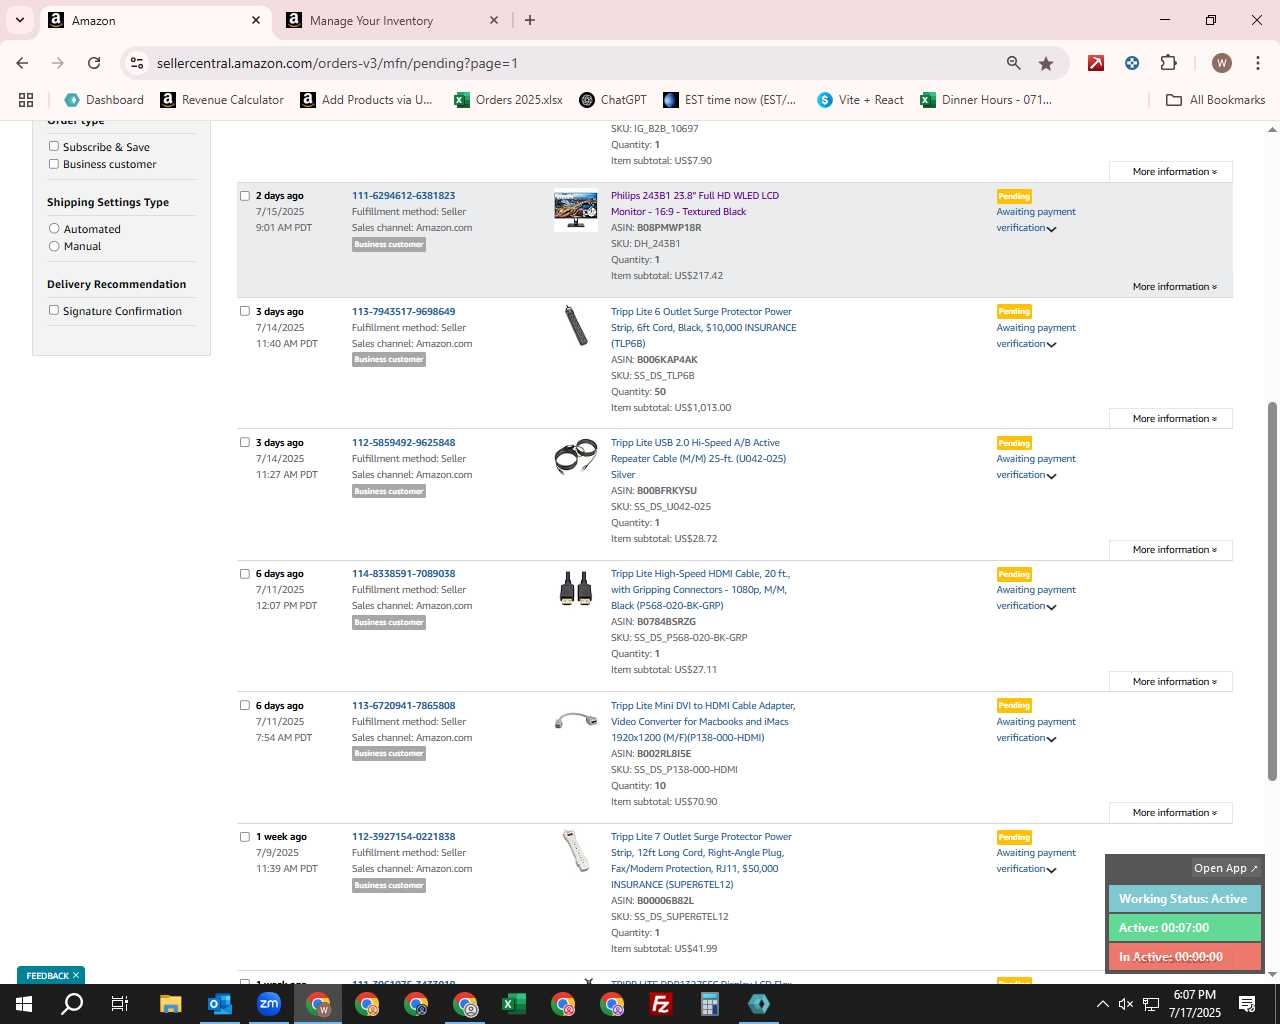This screenshot has height=1024, width=1280.
Task: Select order 111-6294612-6381823 checkbox
Action: (245, 196)
